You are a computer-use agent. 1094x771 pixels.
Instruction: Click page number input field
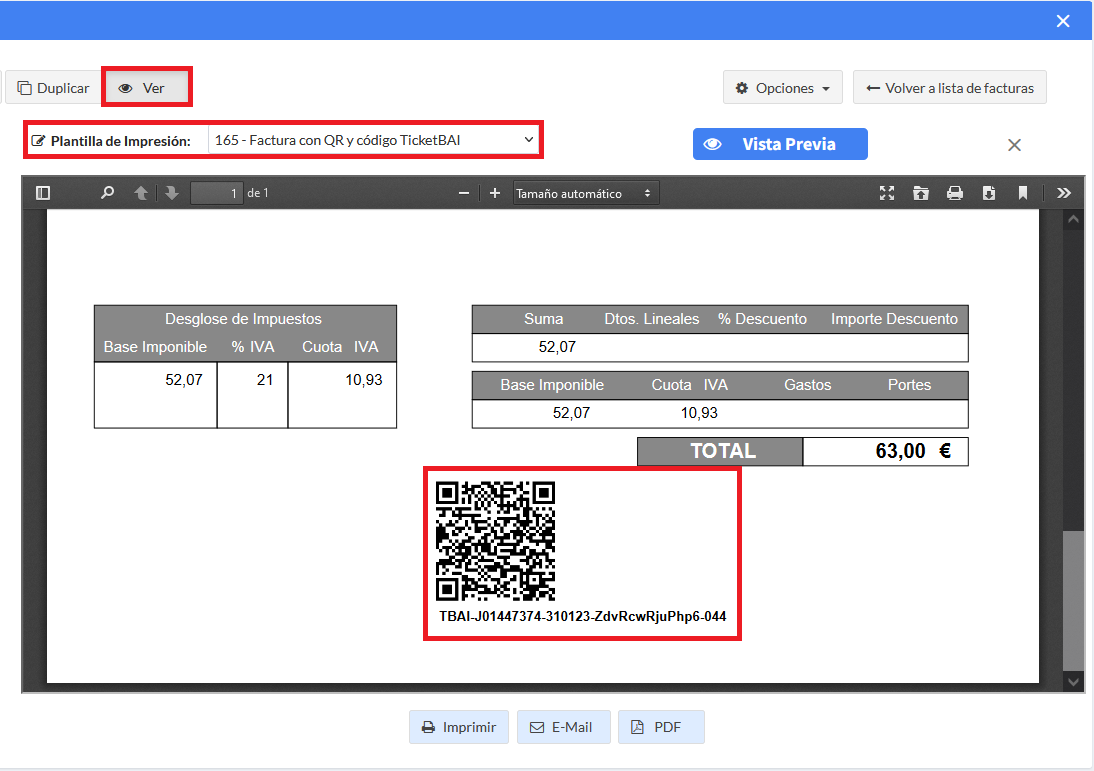[217, 193]
